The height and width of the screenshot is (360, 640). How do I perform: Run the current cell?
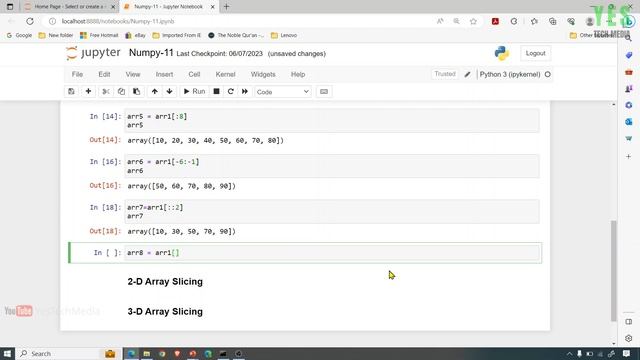click(x=194, y=91)
